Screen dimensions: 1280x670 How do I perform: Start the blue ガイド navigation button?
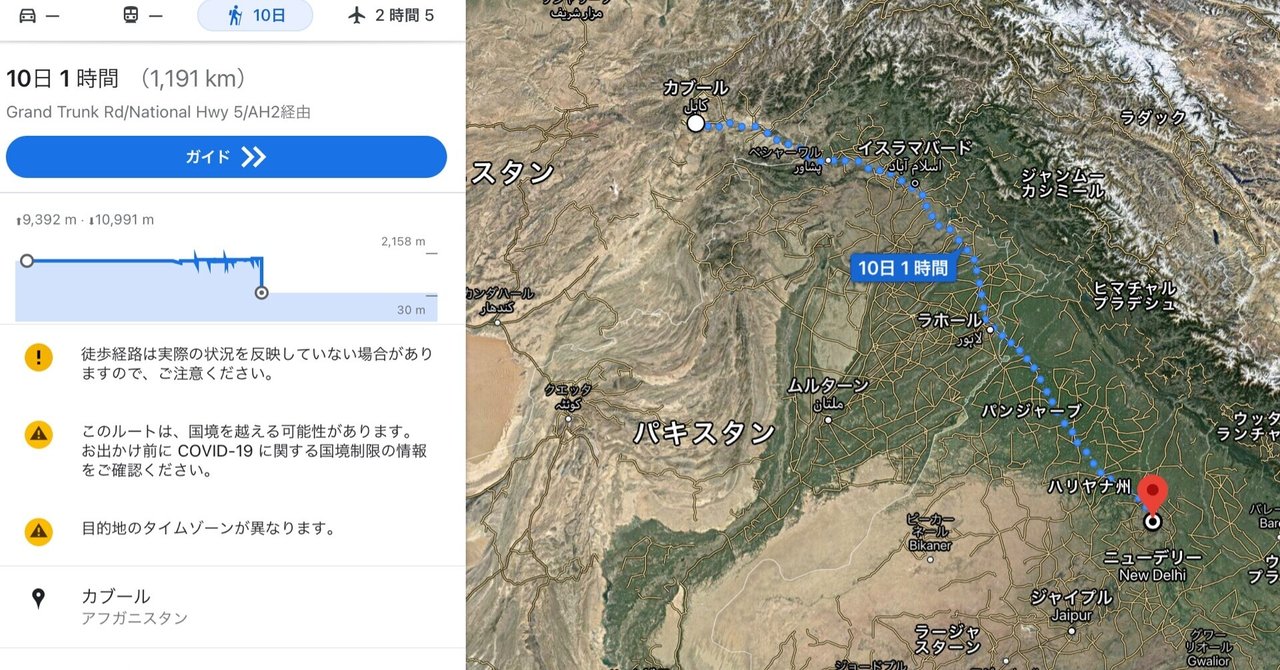(x=226, y=157)
